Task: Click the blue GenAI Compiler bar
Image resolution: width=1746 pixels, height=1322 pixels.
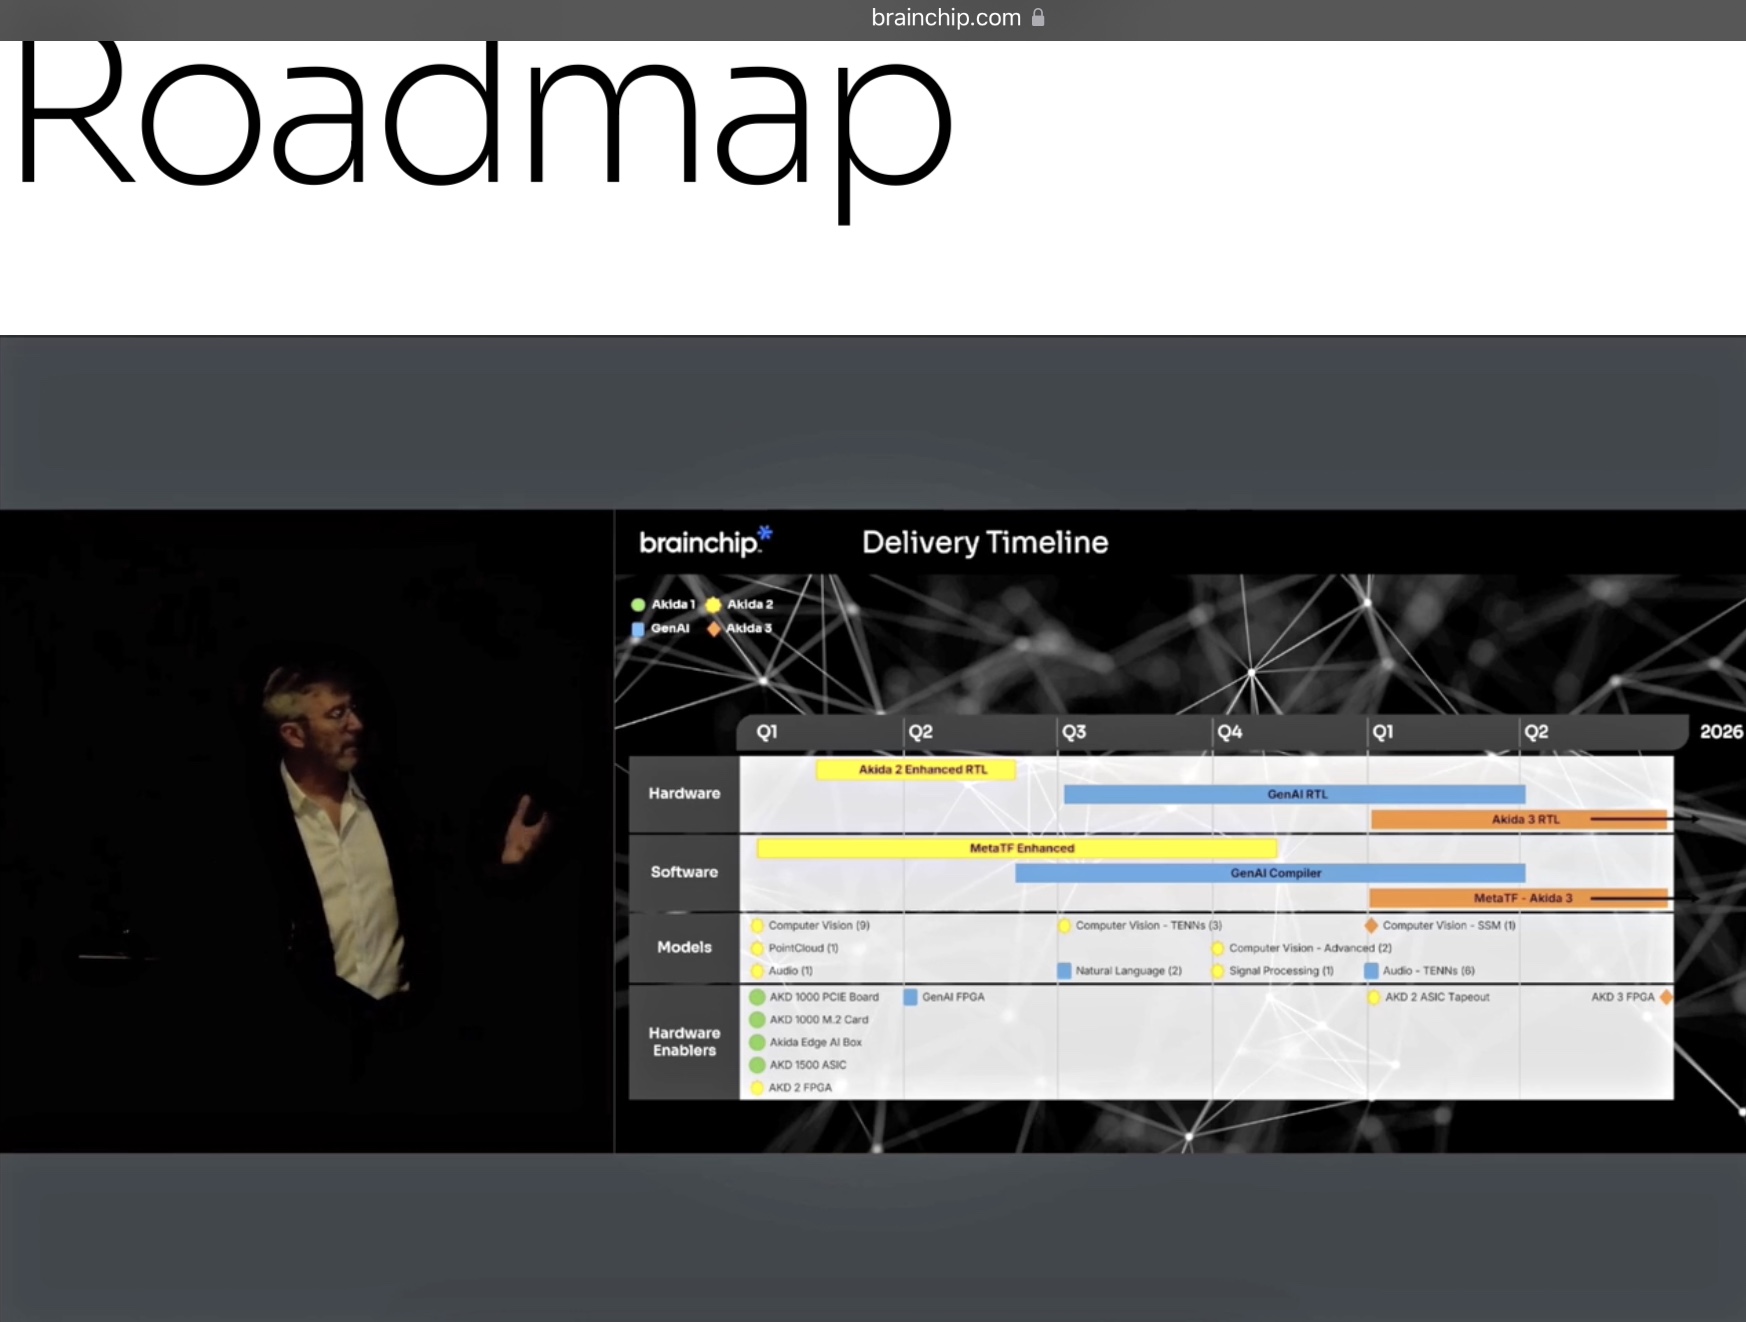Action: tap(1270, 873)
